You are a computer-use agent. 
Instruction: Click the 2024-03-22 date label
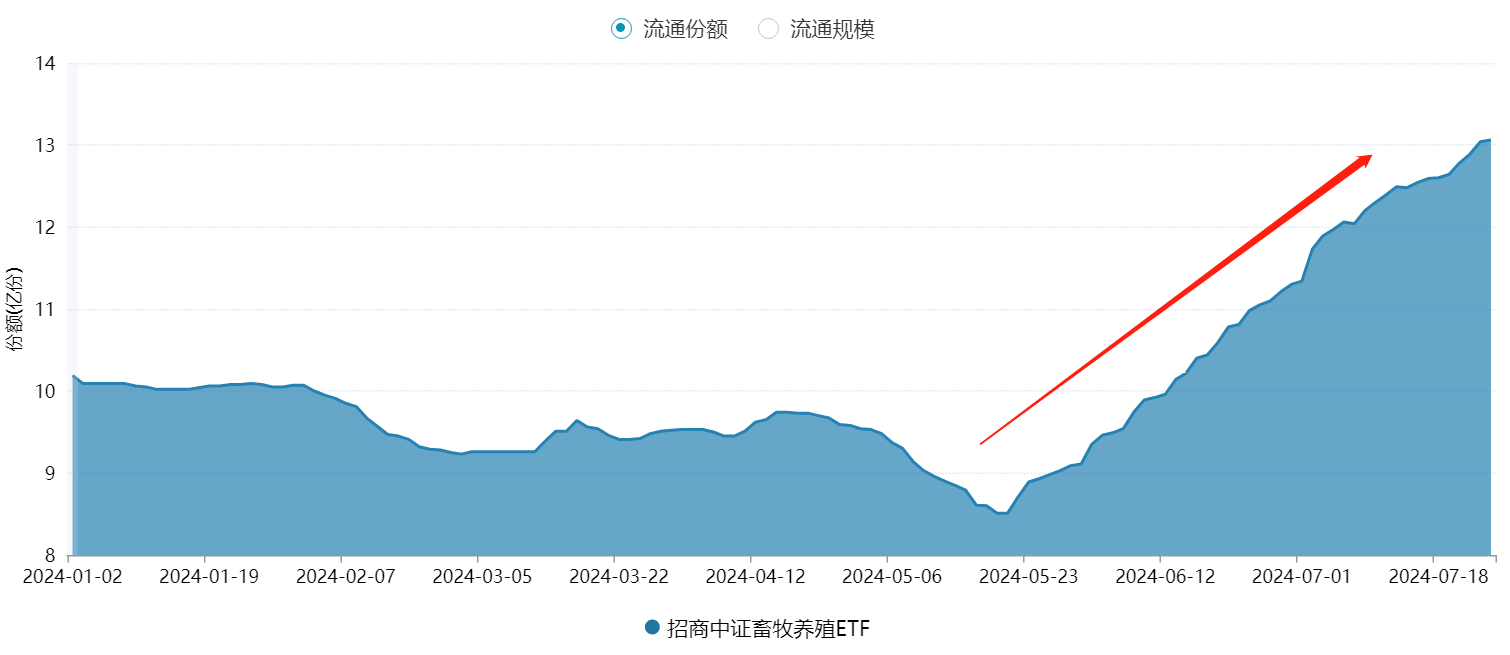coord(614,576)
